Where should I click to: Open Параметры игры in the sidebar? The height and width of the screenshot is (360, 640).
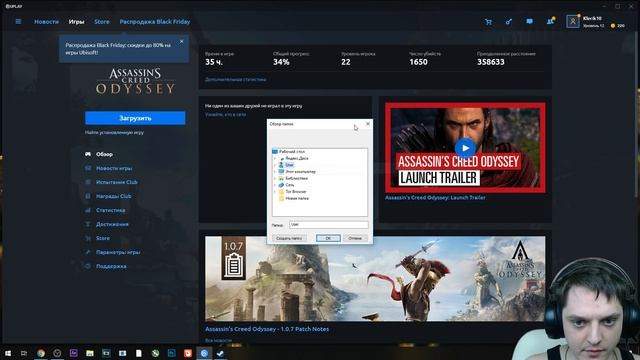118,252
